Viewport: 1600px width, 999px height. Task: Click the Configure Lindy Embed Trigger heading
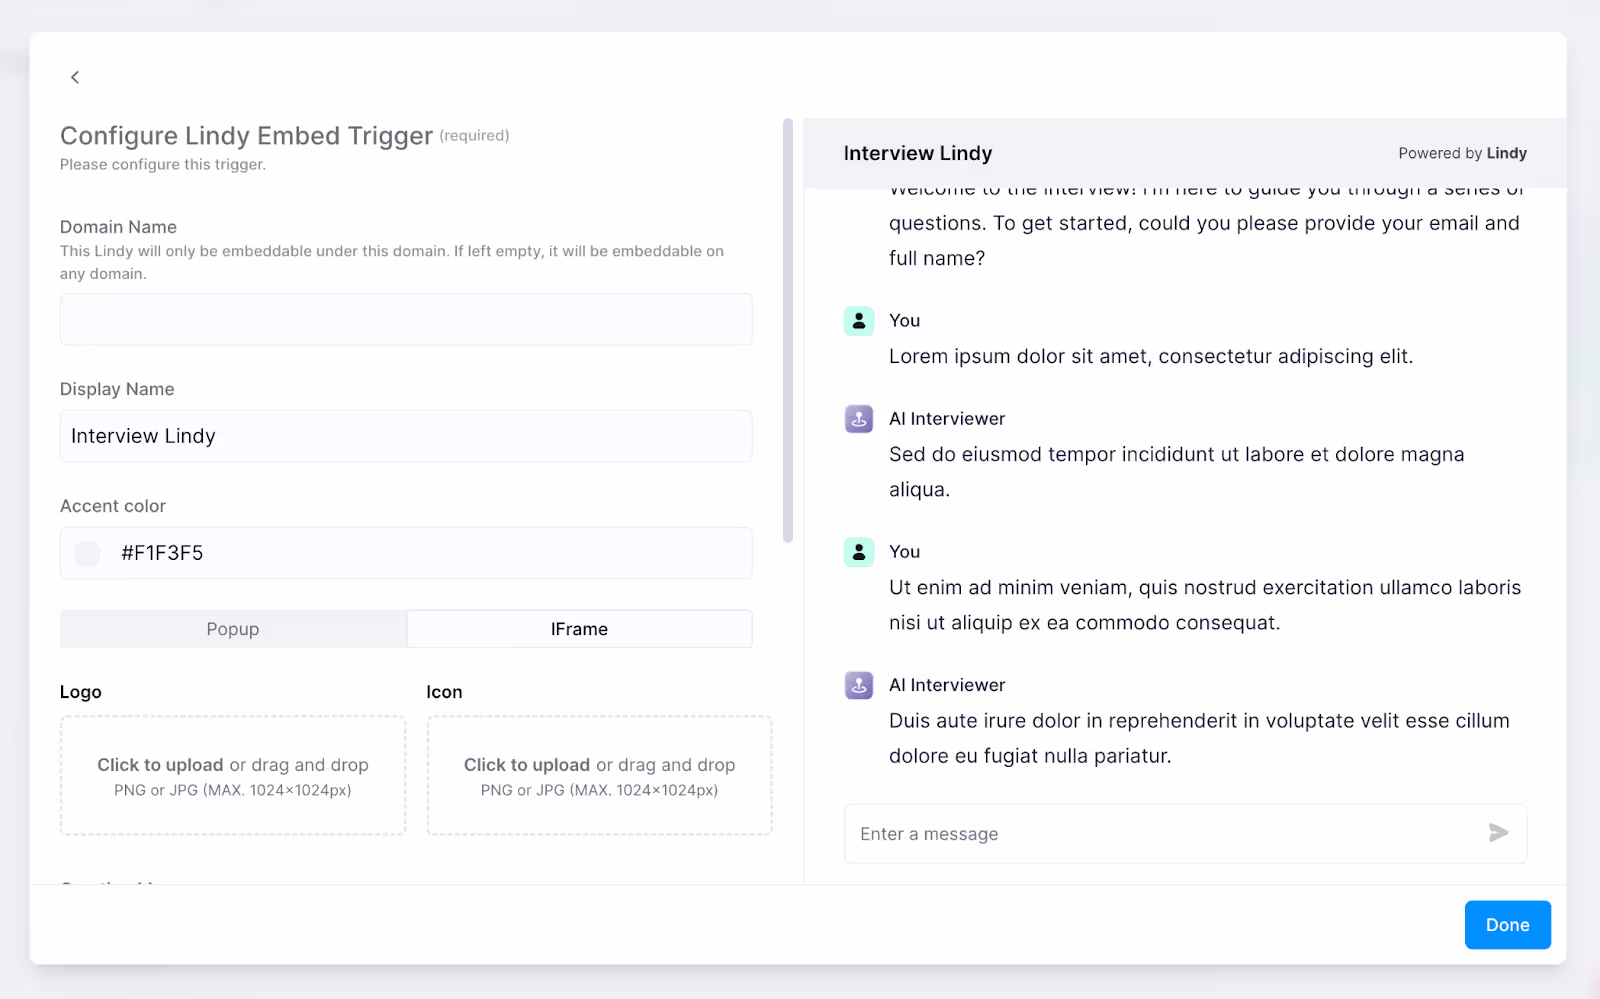[x=246, y=136]
